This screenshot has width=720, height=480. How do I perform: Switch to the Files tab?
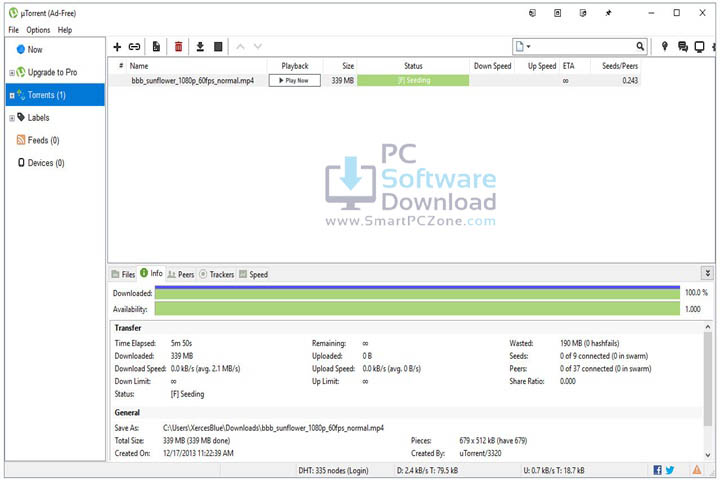tap(123, 274)
